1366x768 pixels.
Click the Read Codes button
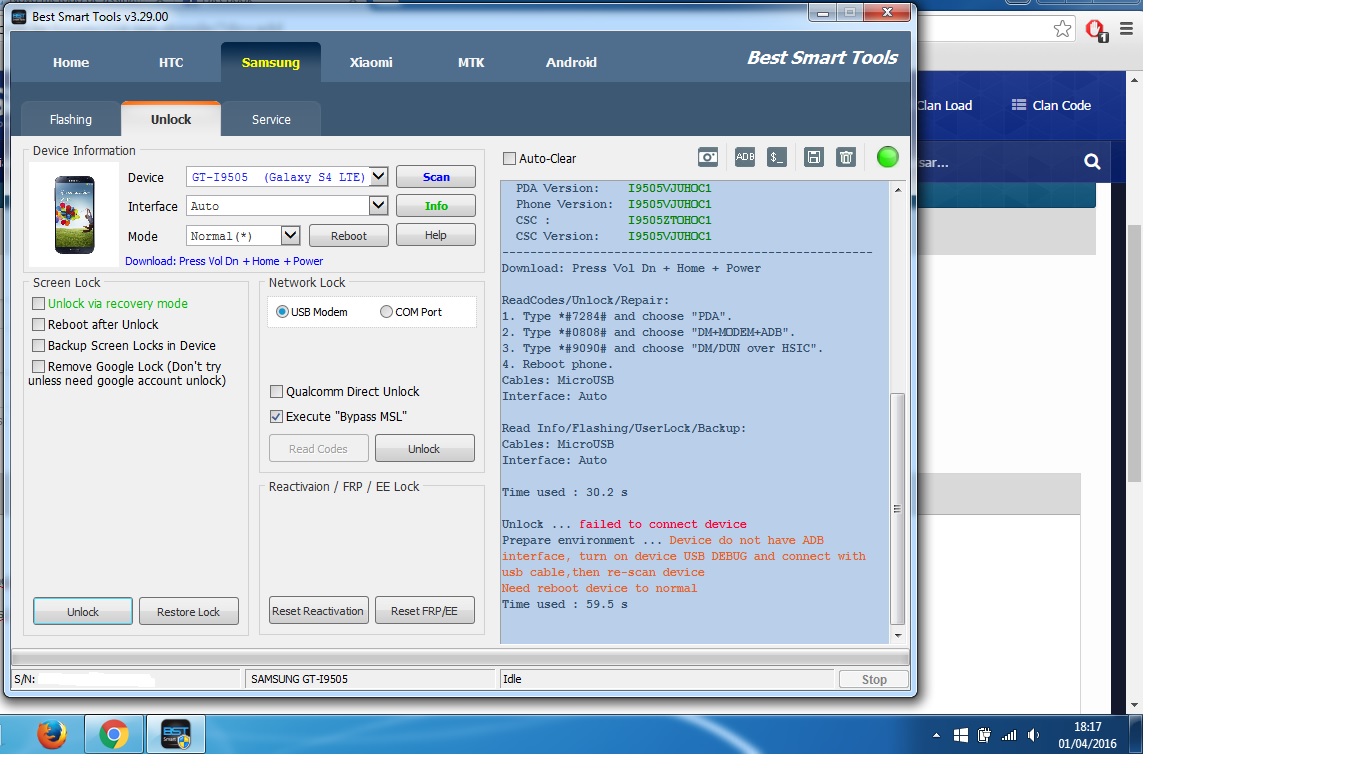(319, 449)
